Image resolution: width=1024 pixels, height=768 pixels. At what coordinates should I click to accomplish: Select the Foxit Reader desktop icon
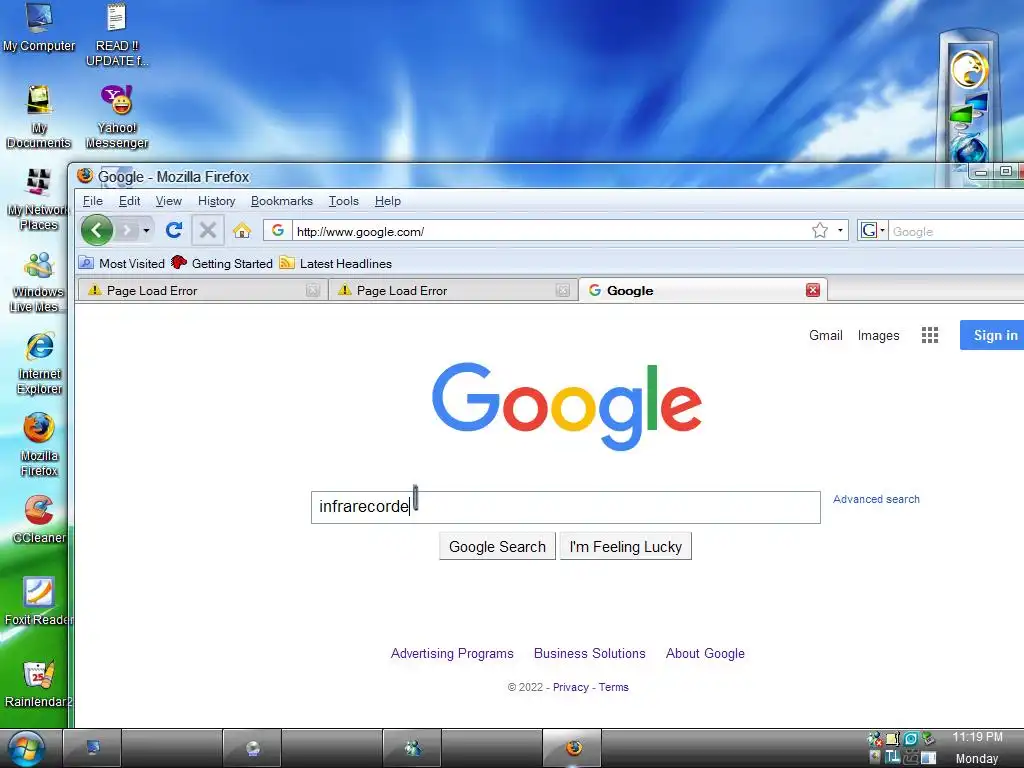pyautogui.click(x=39, y=601)
